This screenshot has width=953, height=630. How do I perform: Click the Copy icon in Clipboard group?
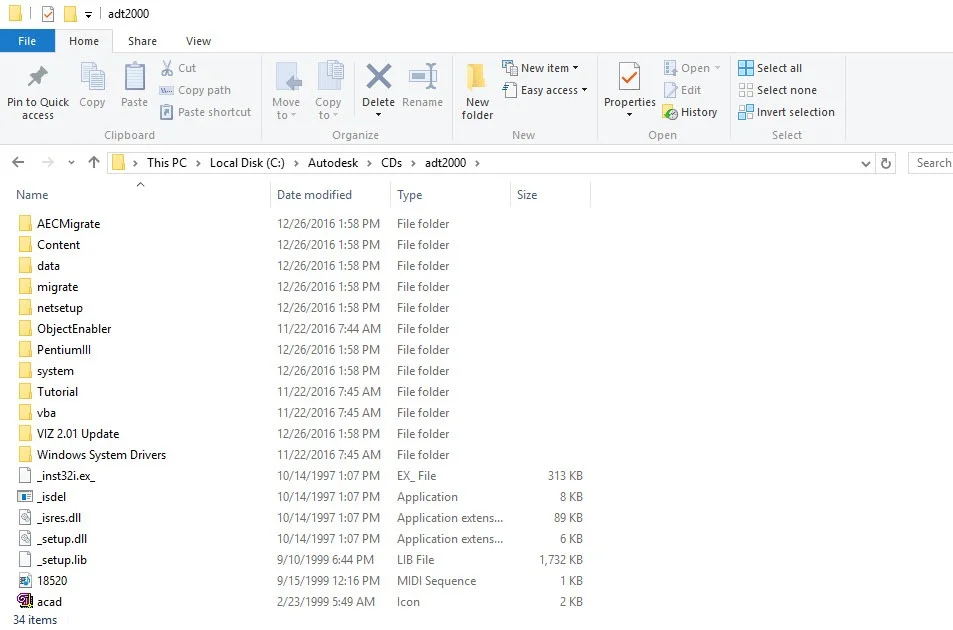click(92, 77)
